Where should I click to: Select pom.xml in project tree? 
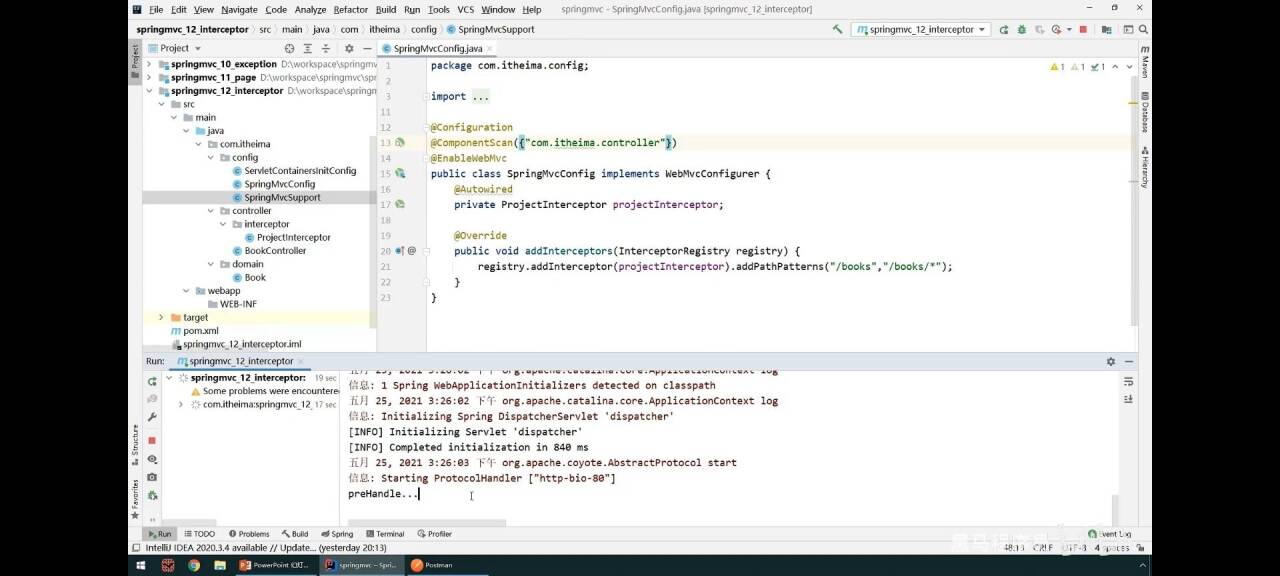point(194,331)
